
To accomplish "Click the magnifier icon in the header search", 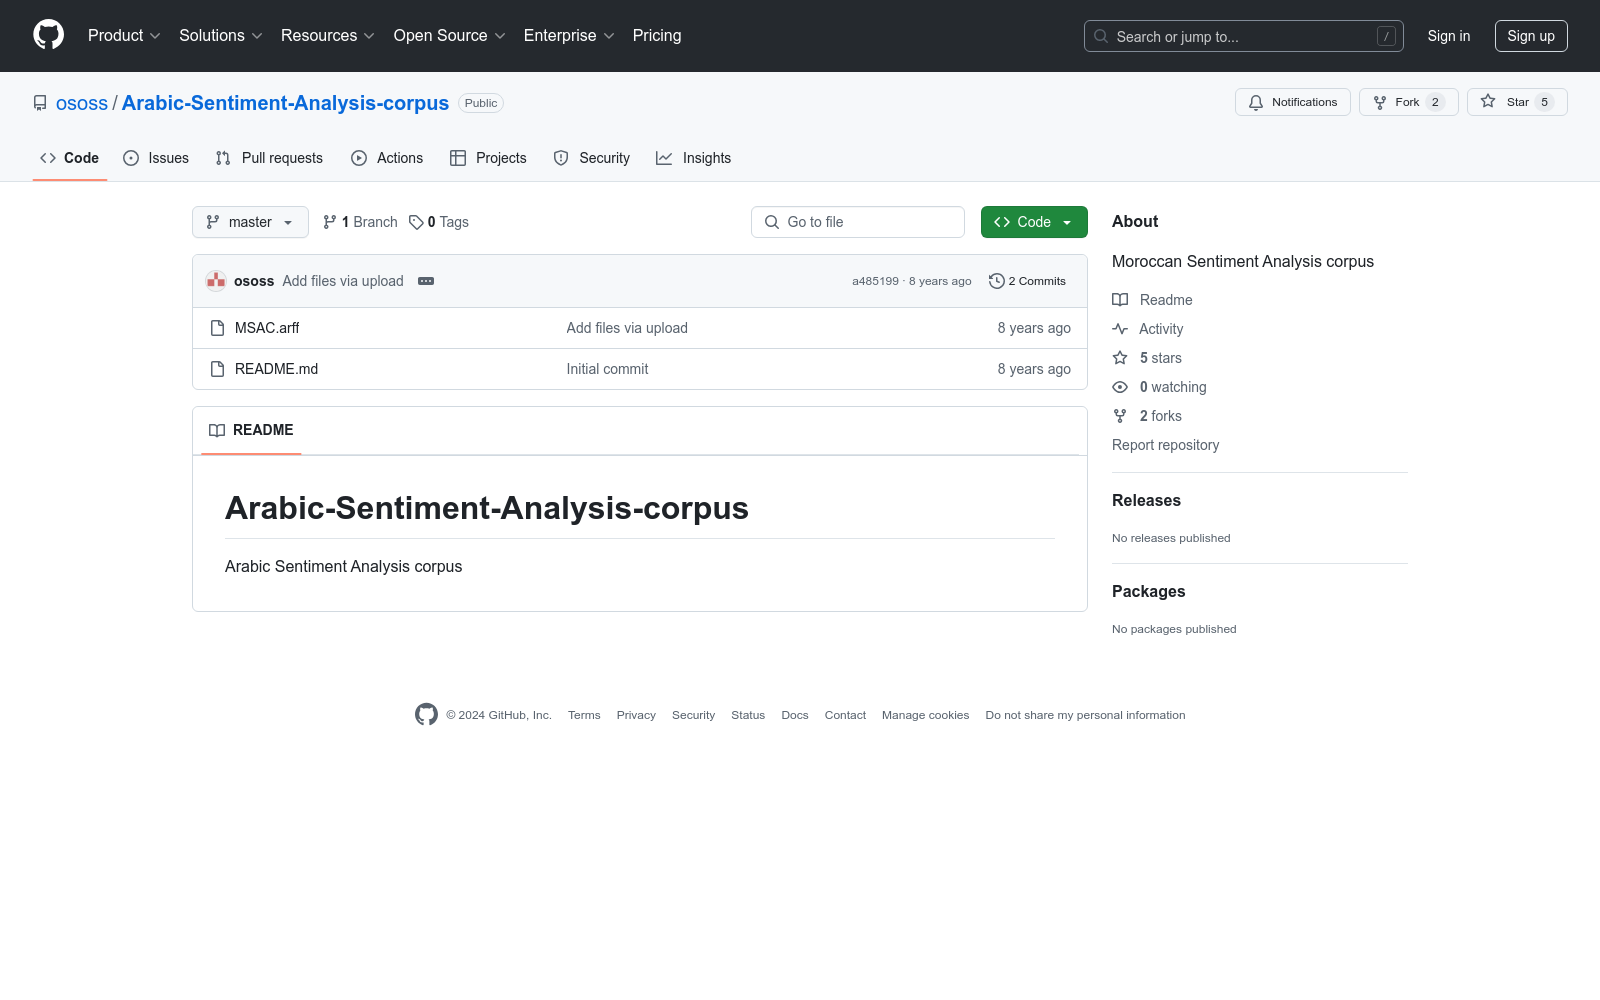I will coord(1101,36).
